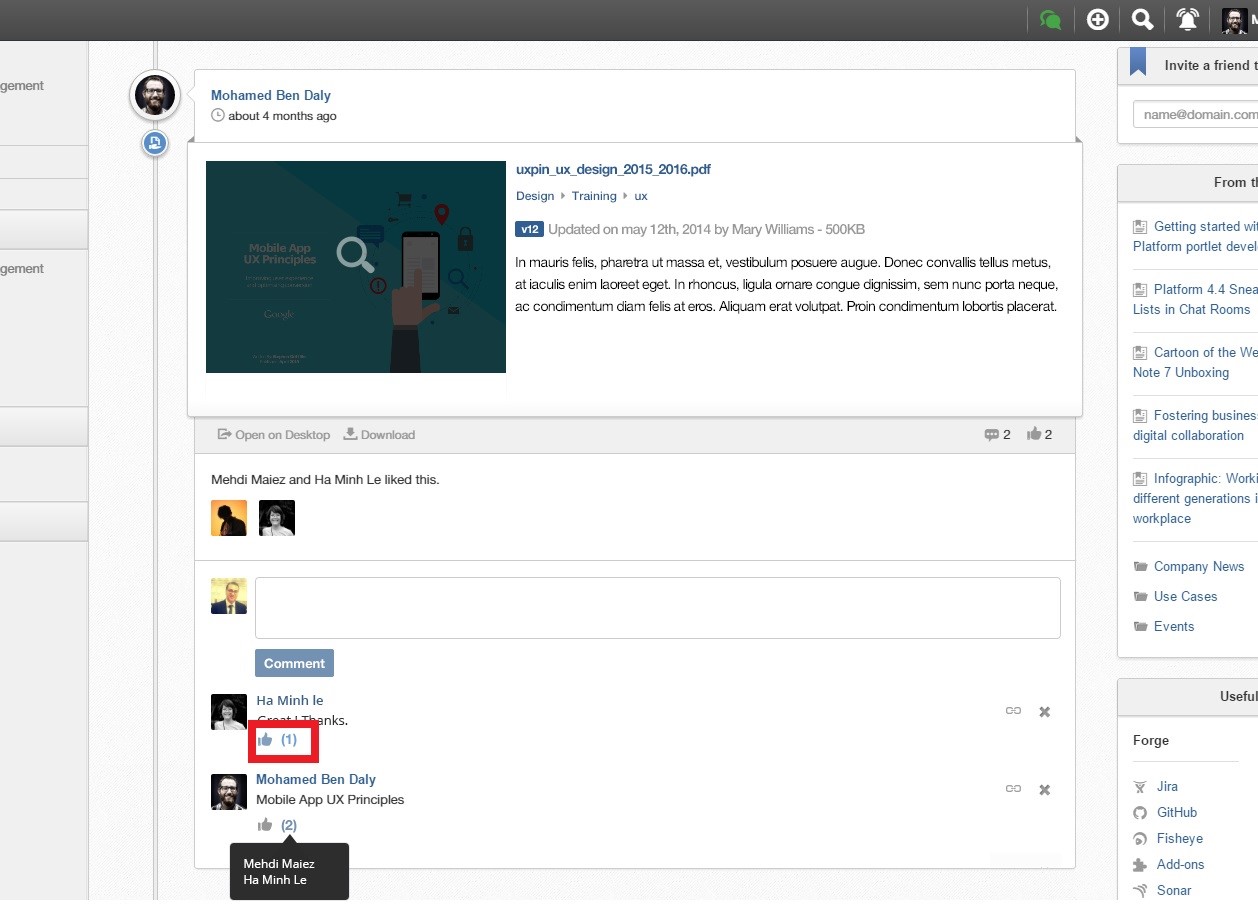Click the bookmark ribbon icon beside Invite a friend

(1138, 62)
